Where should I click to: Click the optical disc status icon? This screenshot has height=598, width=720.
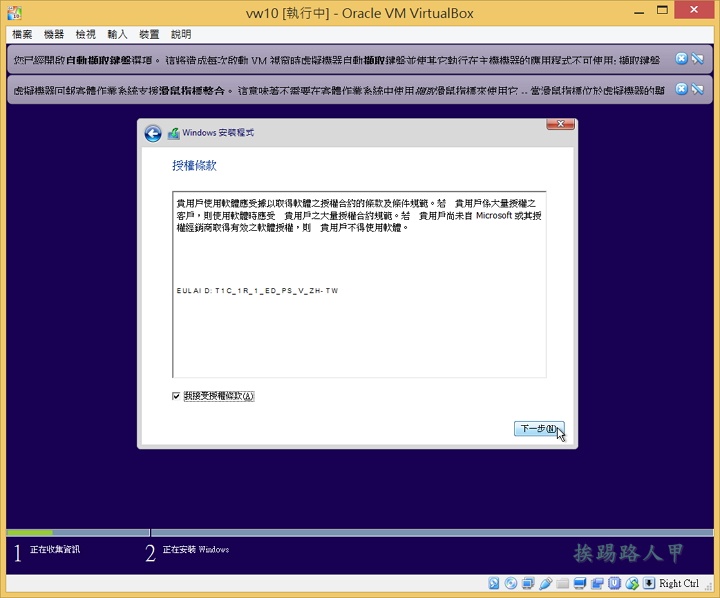pyautogui.click(x=511, y=583)
